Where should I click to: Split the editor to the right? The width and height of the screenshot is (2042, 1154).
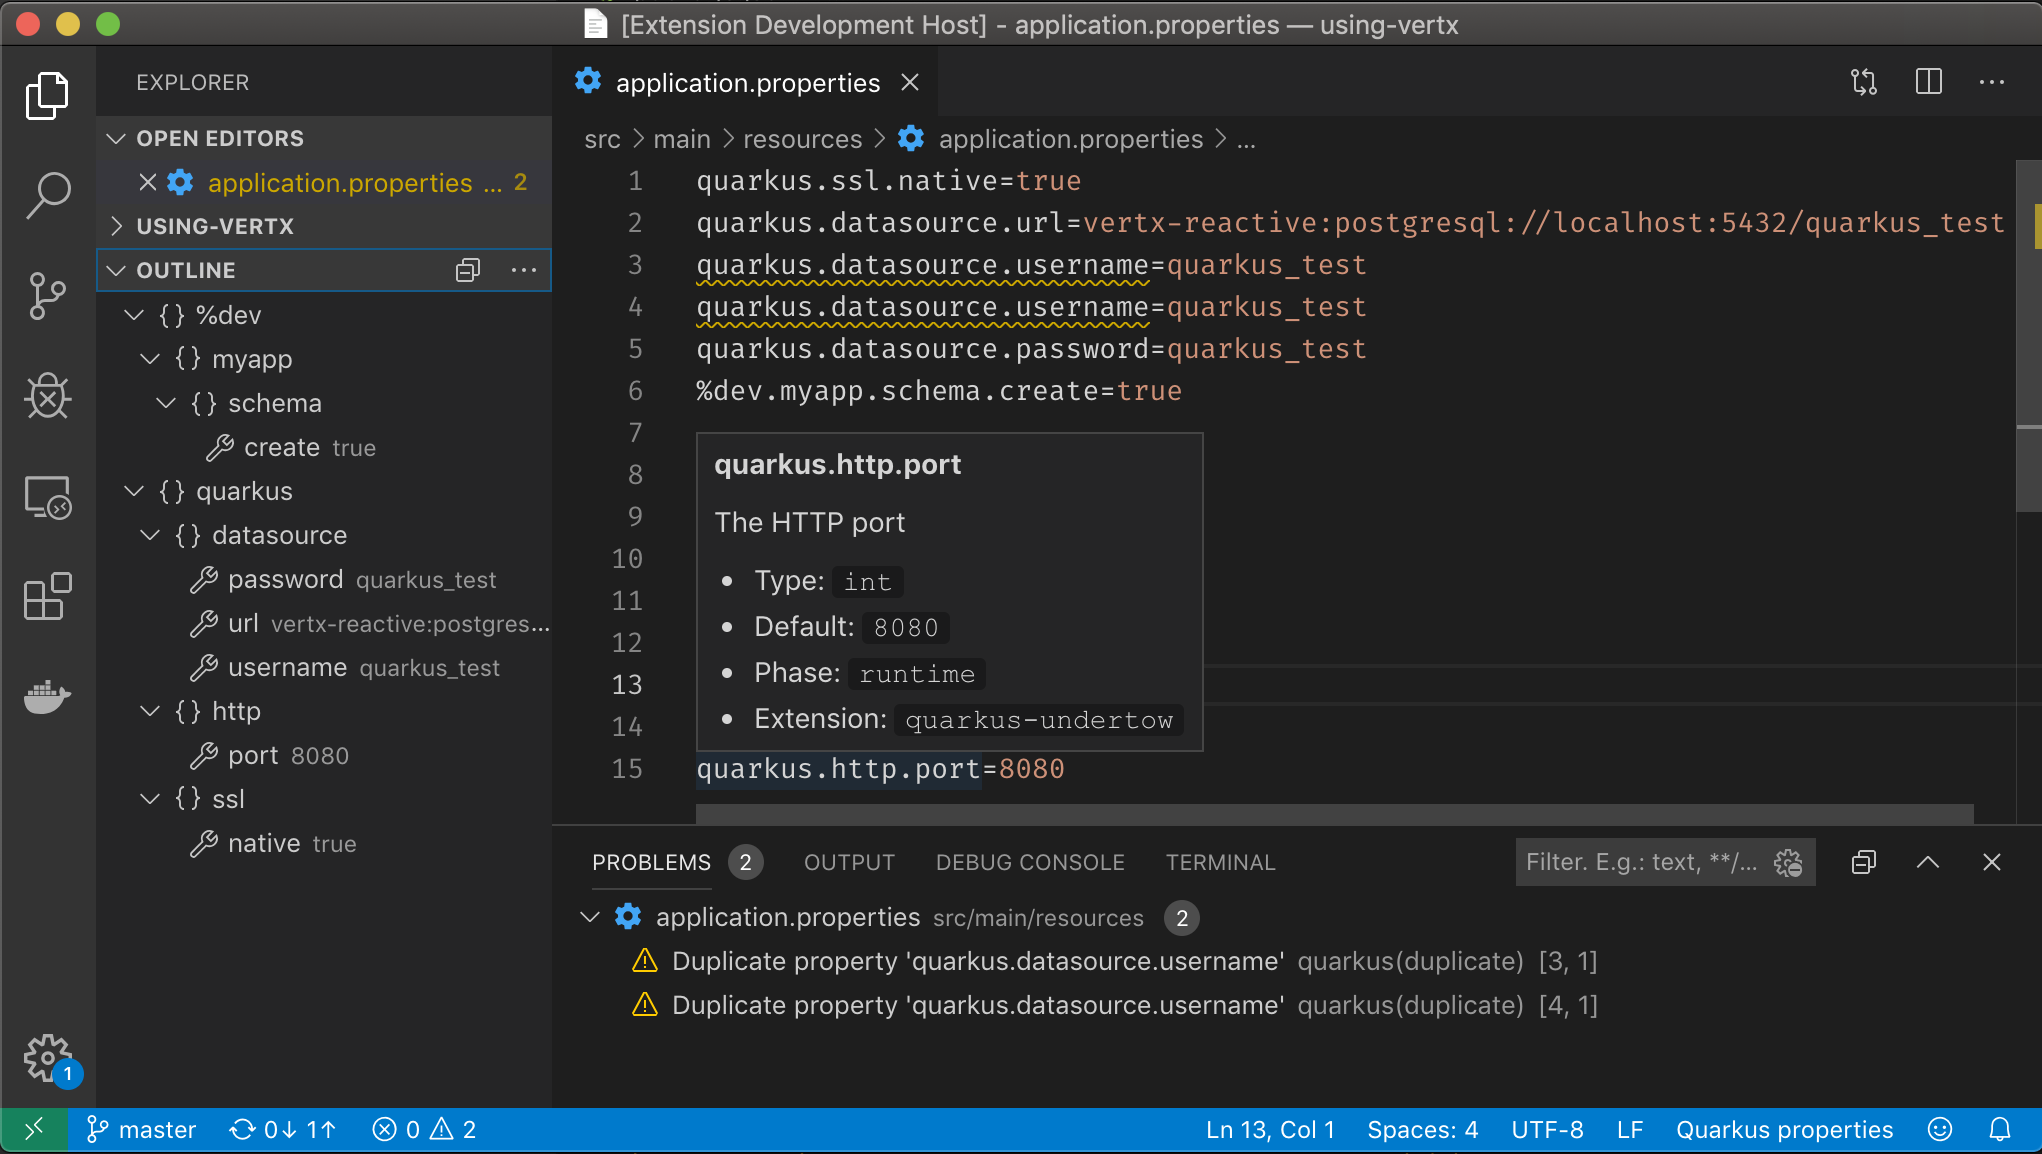[x=1928, y=82]
